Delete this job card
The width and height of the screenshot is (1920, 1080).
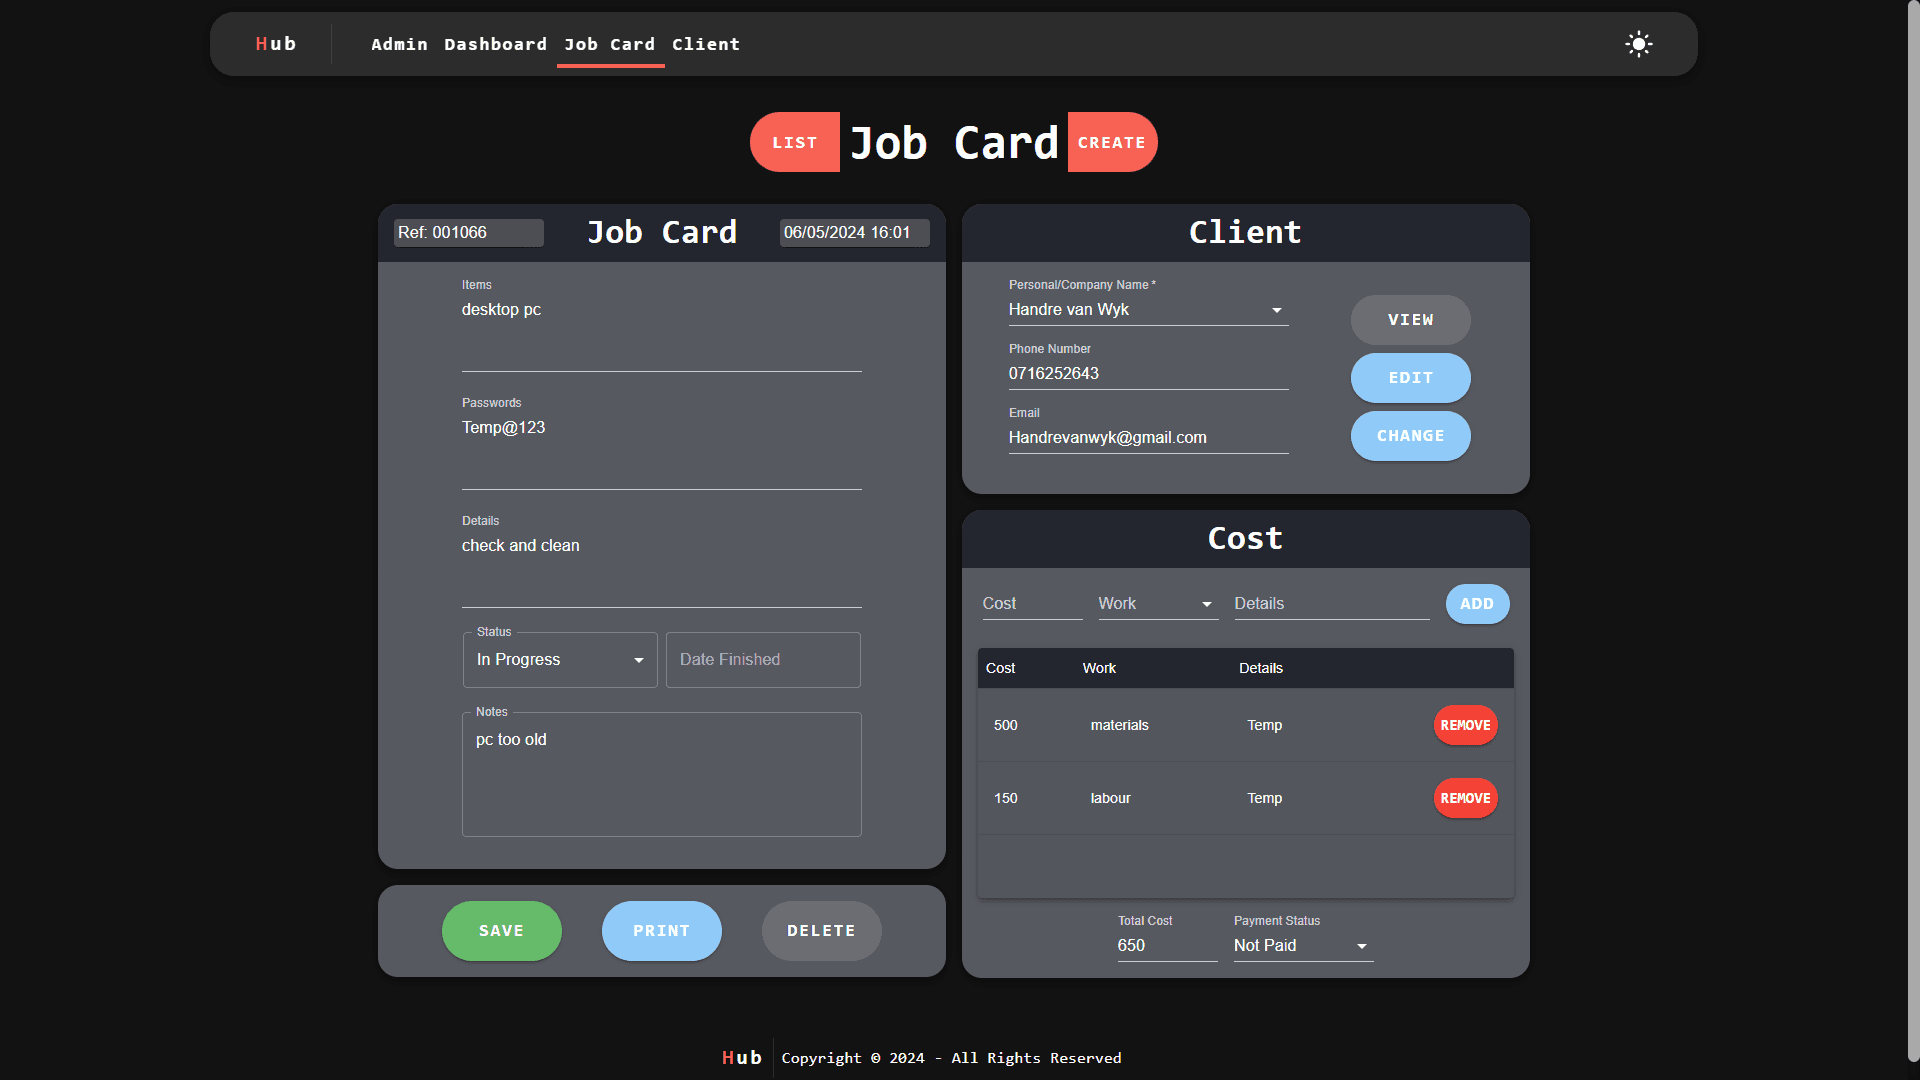click(821, 930)
